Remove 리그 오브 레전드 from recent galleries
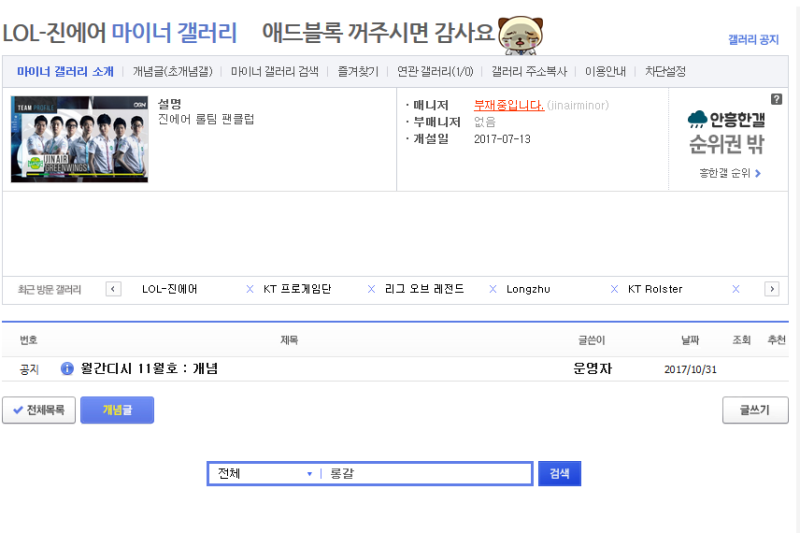Image resolution: width=800 pixels, height=533 pixels. pos(492,289)
